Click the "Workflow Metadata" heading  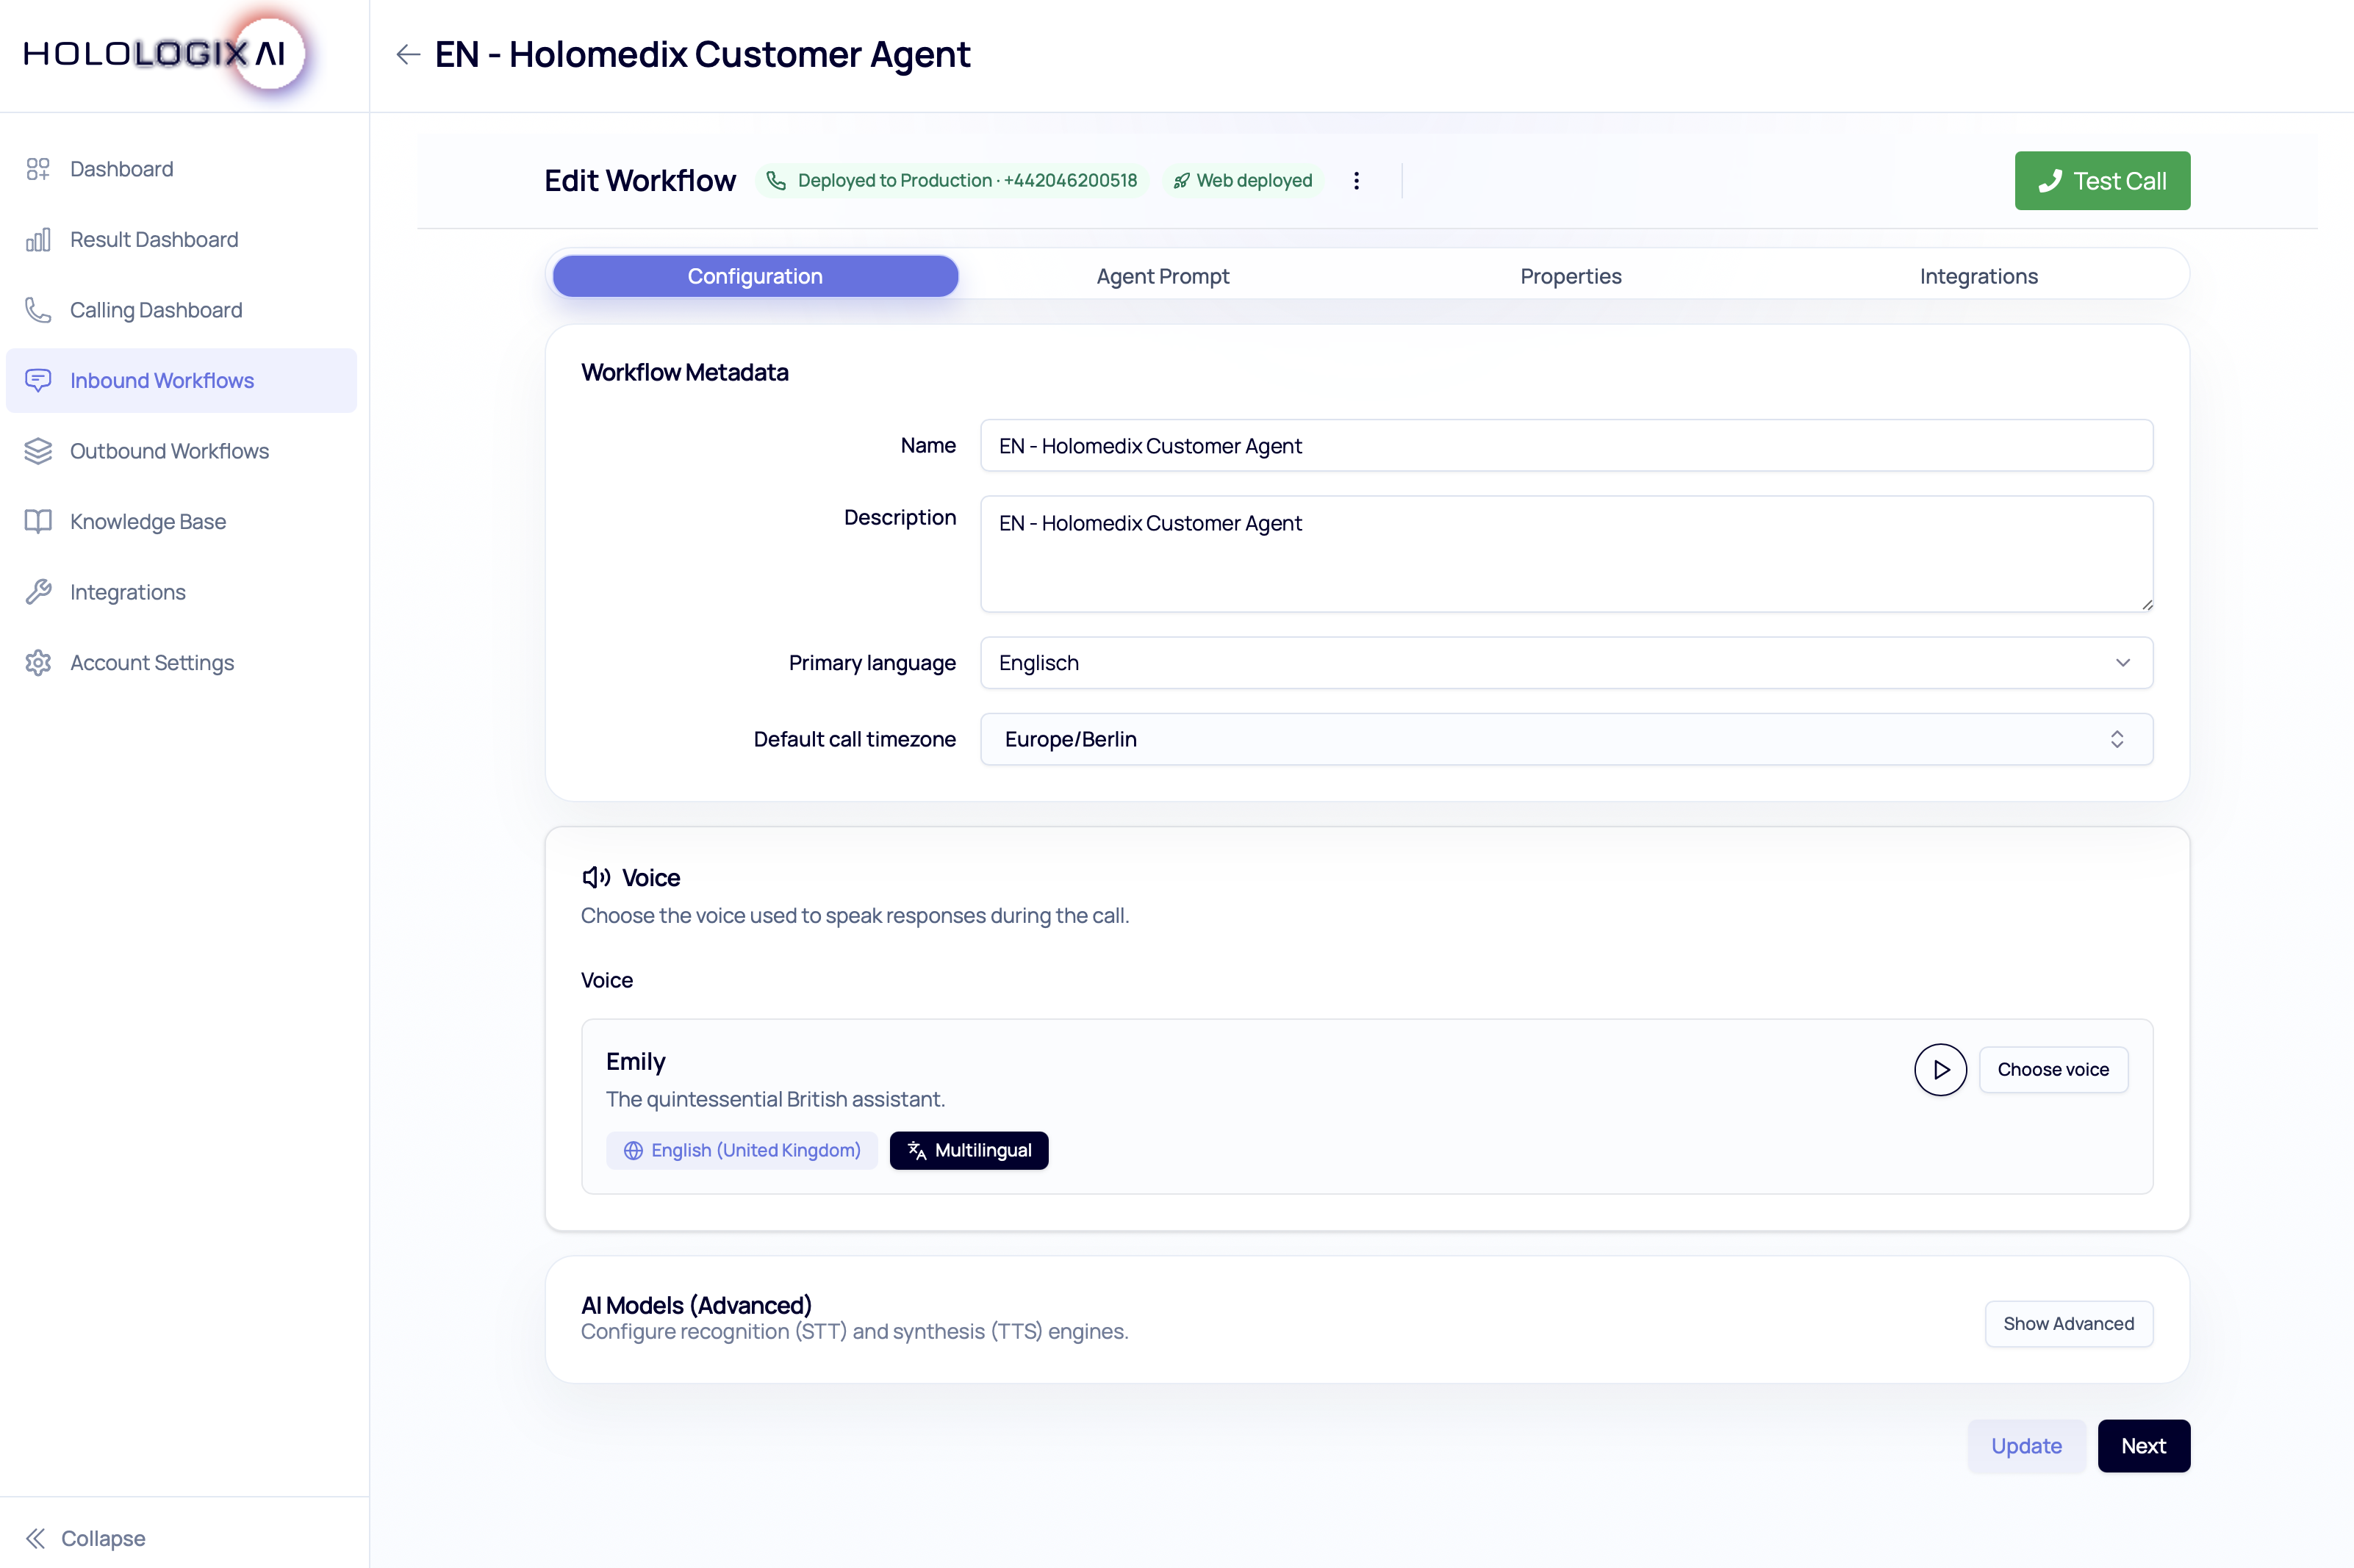[x=685, y=373]
